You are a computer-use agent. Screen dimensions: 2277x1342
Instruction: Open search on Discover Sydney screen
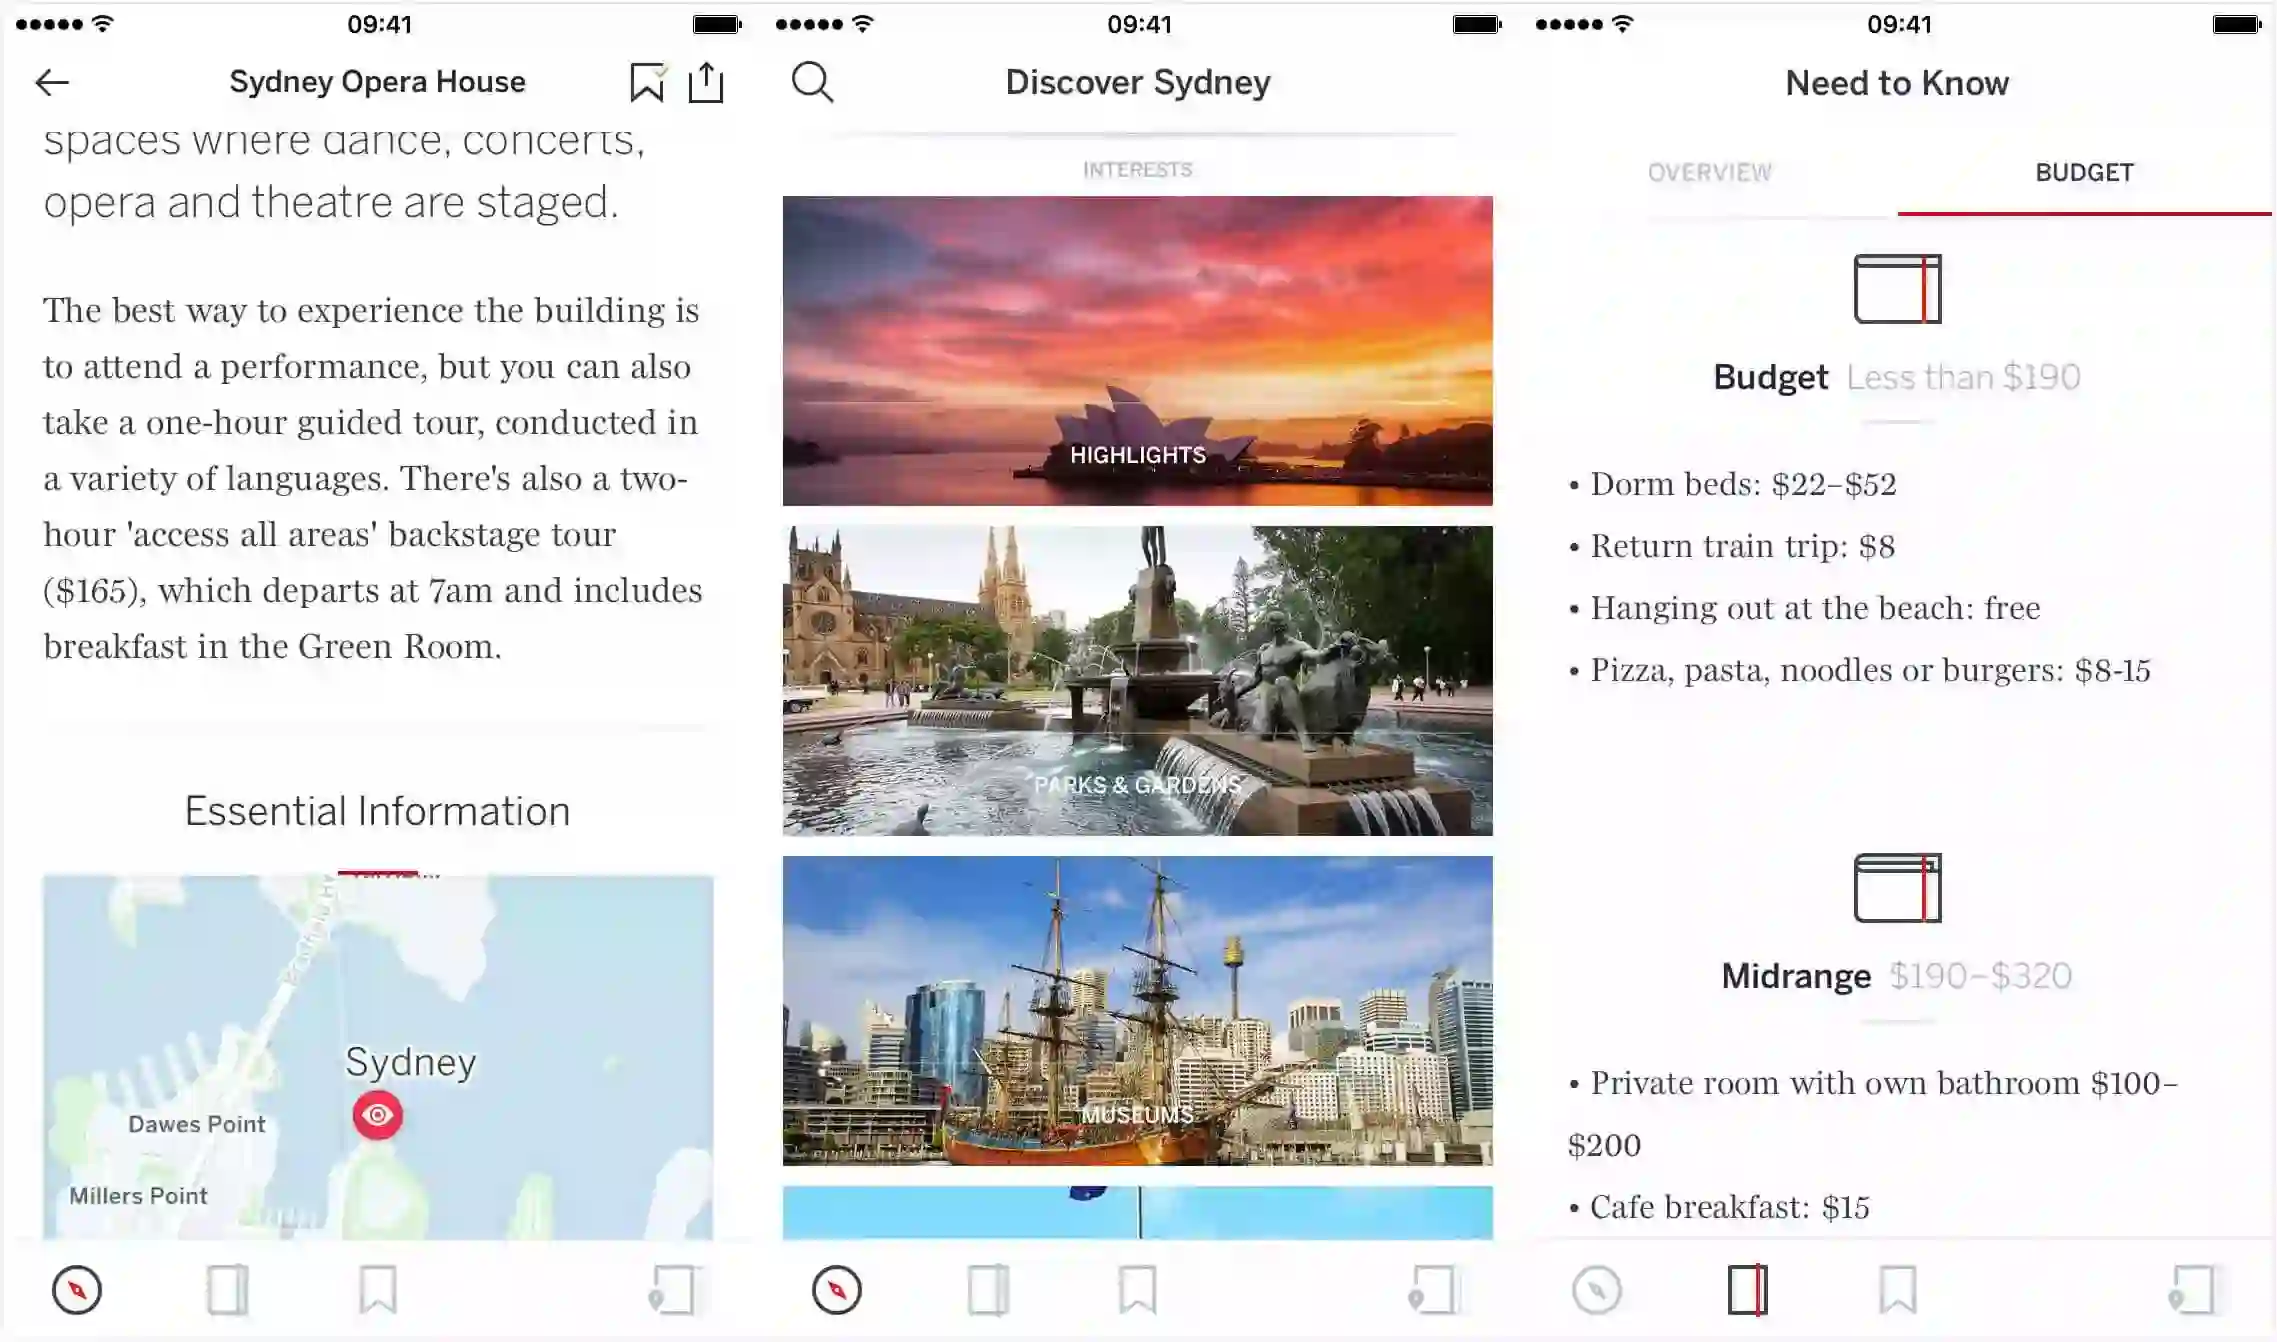(x=812, y=82)
